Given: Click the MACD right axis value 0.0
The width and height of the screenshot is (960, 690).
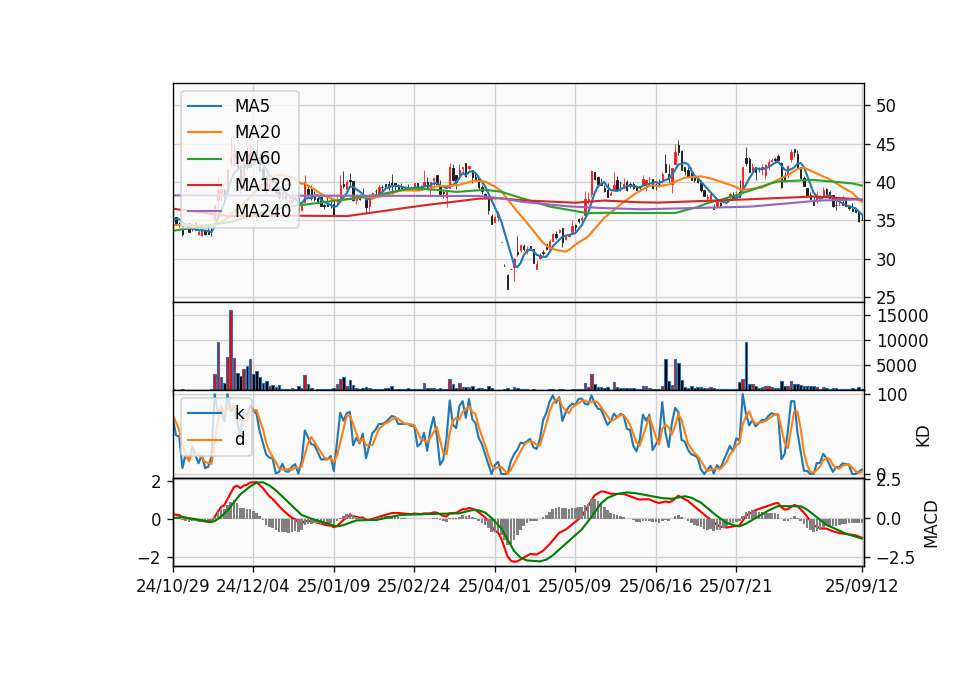Looking at the screenshot, I should pos(888,519).
